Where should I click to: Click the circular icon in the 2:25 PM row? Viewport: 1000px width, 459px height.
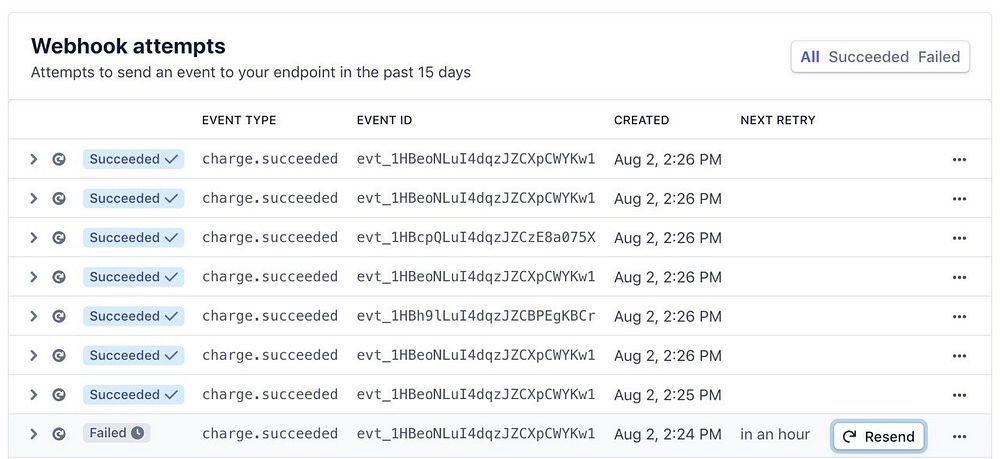click(x=59, y=395)
